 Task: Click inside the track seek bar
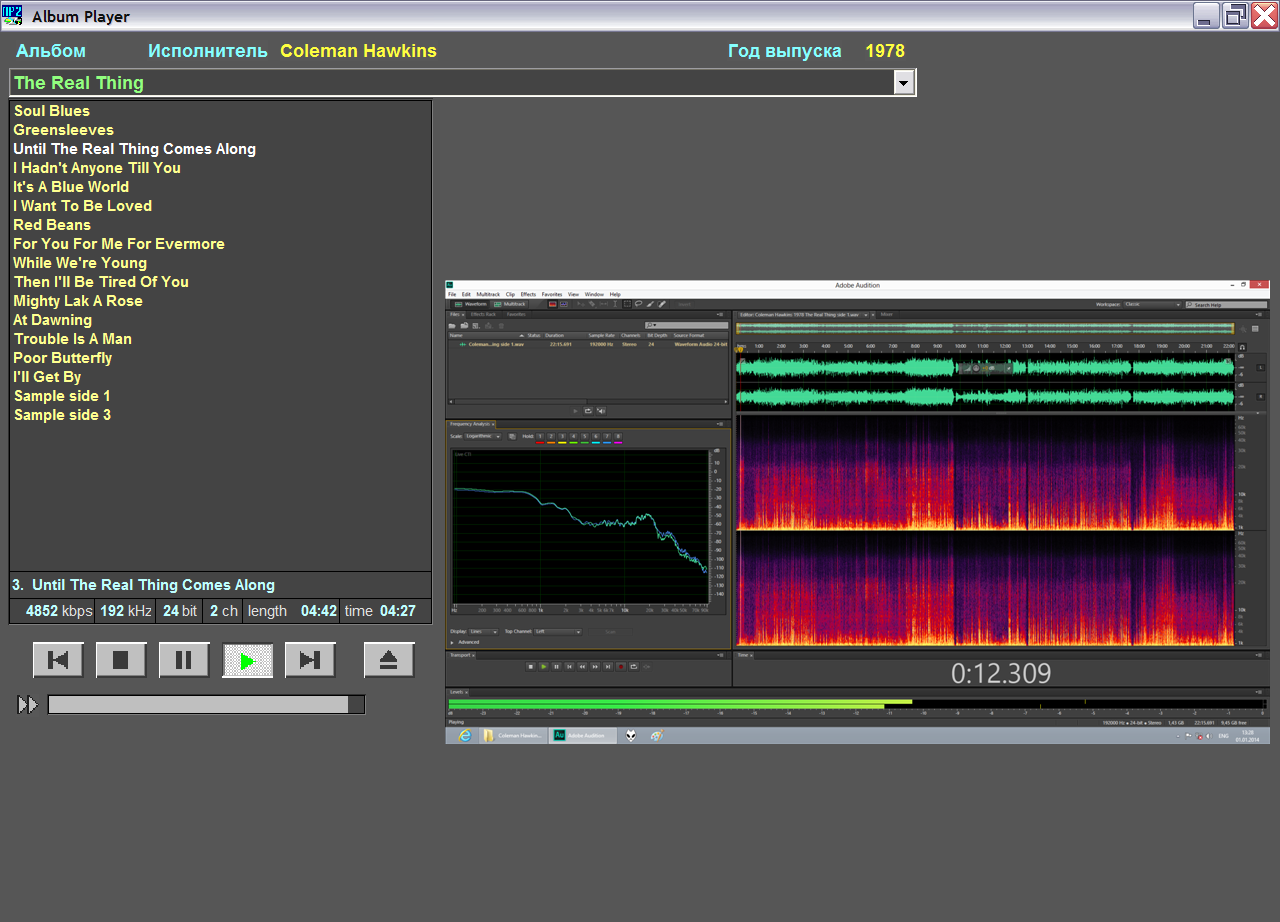click(x=206, y=705)
